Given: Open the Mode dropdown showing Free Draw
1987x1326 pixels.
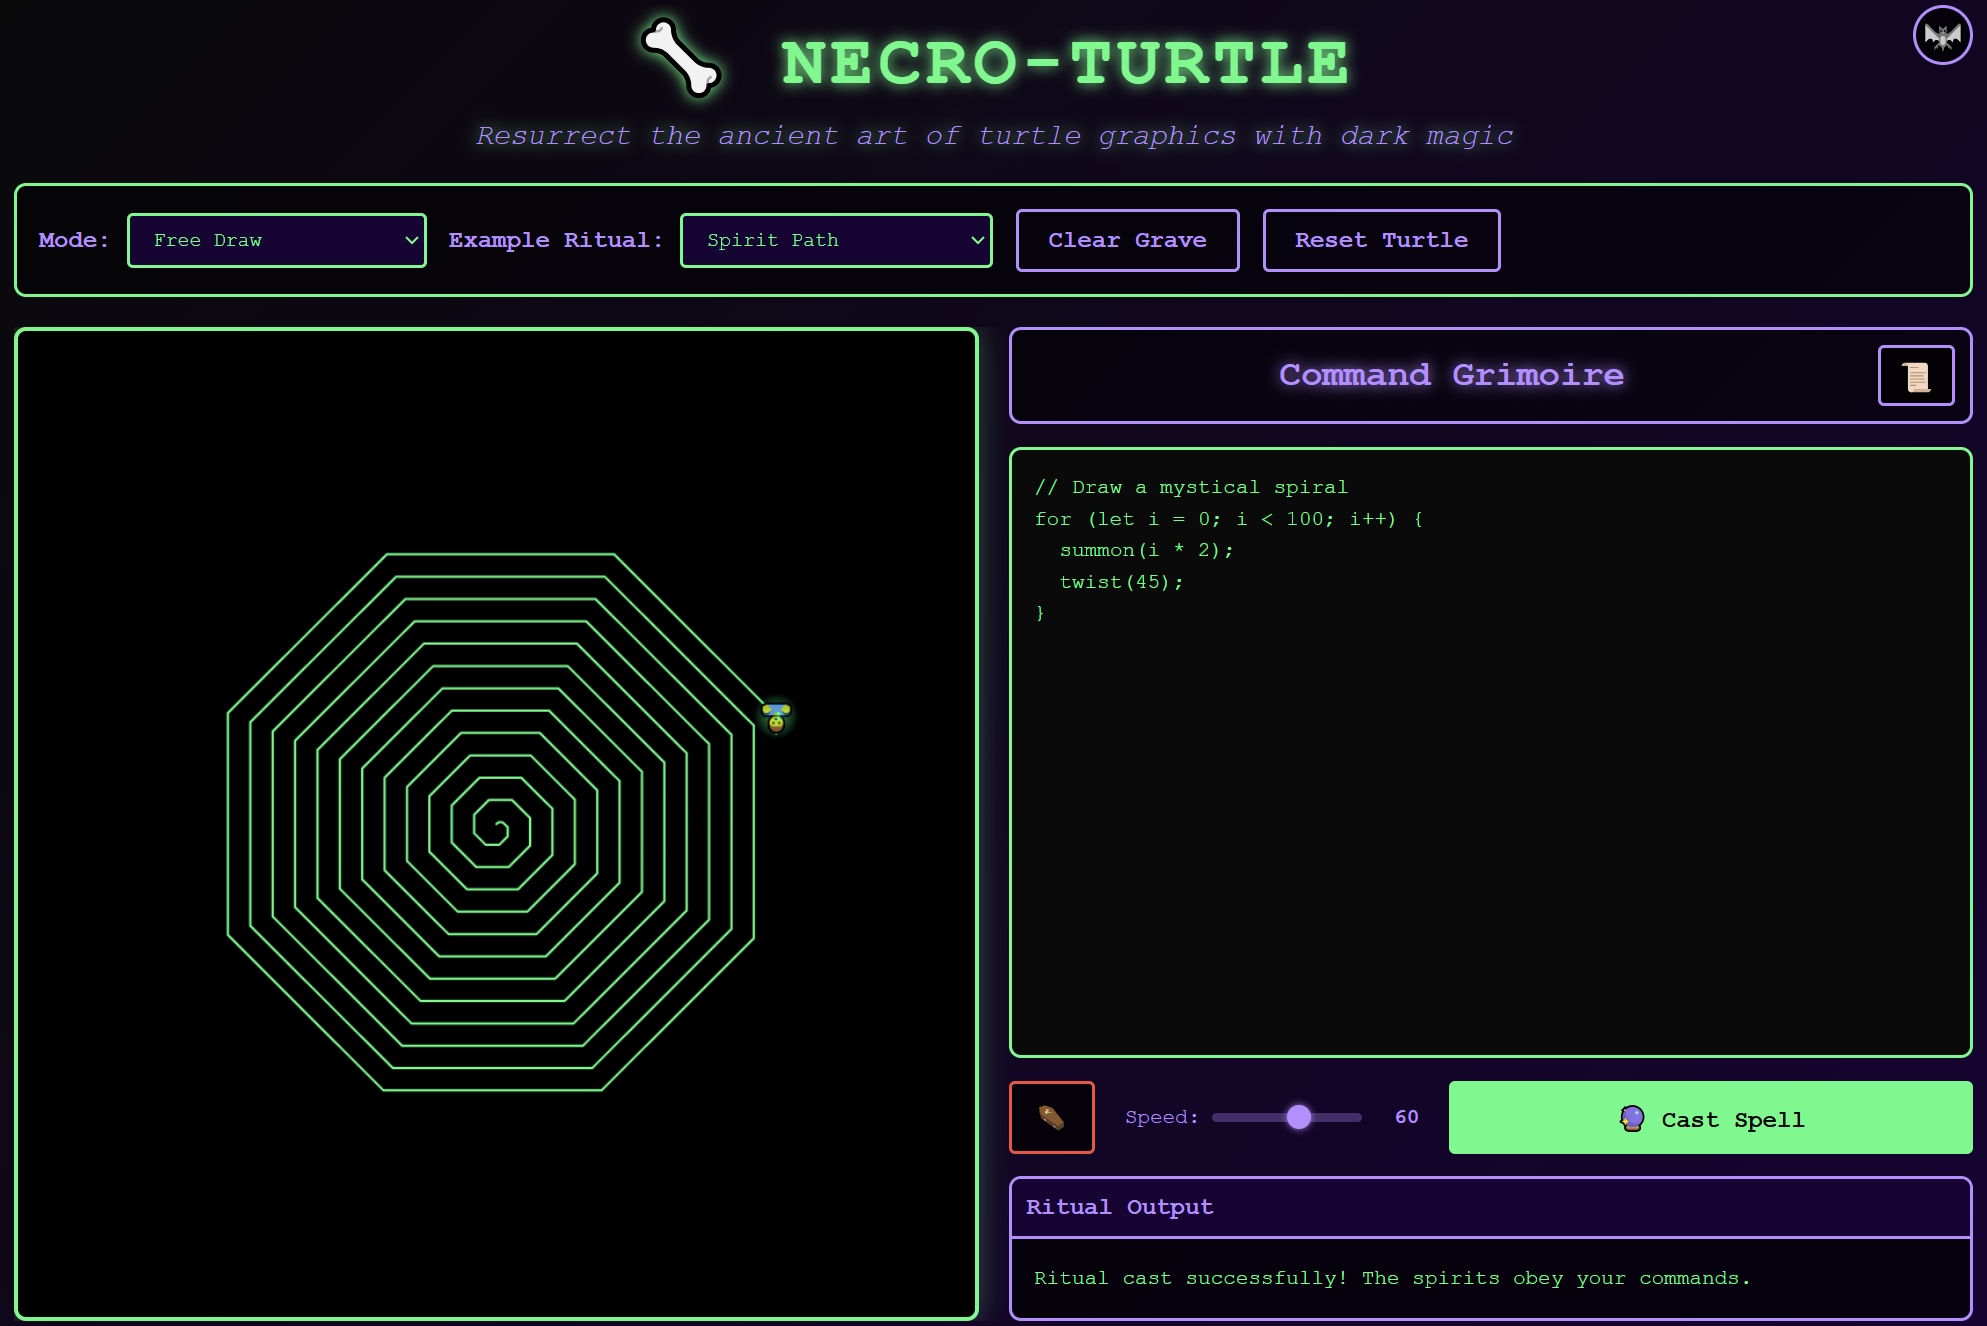Looking at the screenshot, I should (x=277, y=241).
